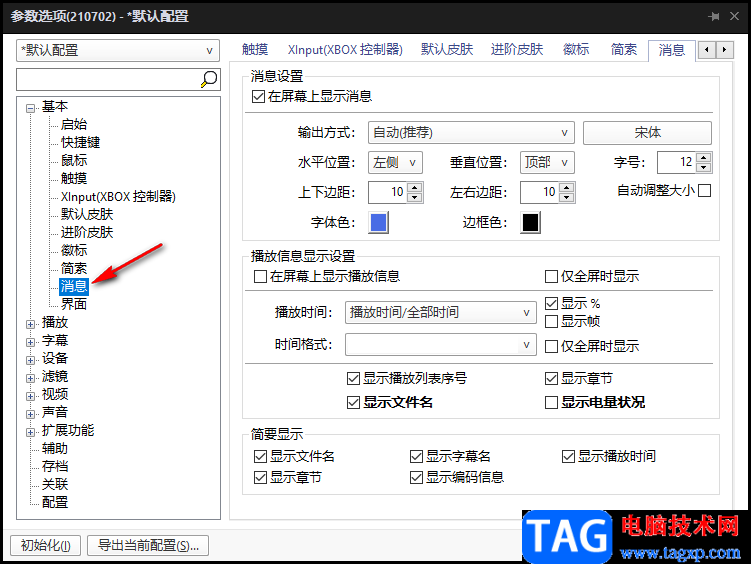Click the search magnifier icon
Screen dimensions: 751x564
pos(209,79)
